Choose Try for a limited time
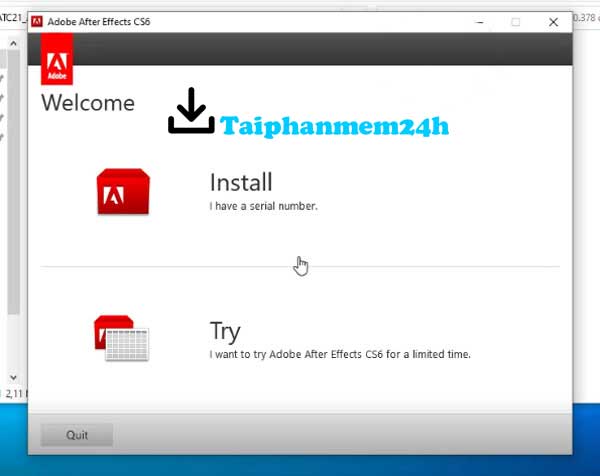600x476 pixels. click(225, 331)
